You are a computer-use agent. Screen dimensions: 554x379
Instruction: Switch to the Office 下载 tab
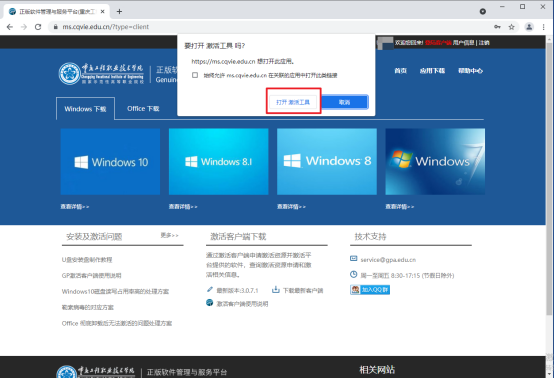(143, 109)
